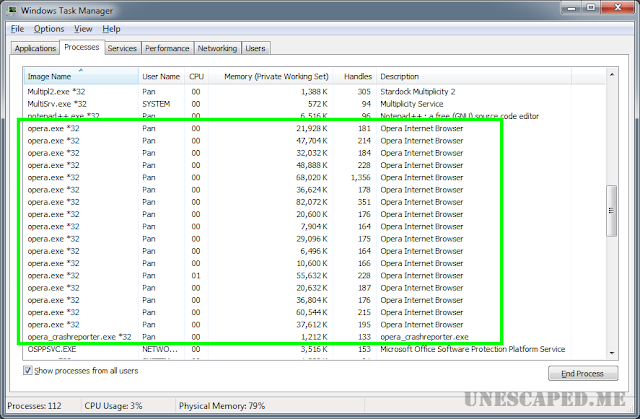The image size is (640, 419).
Task: Select opera.exe row using 29,096 K
Action: coord(314,239)
